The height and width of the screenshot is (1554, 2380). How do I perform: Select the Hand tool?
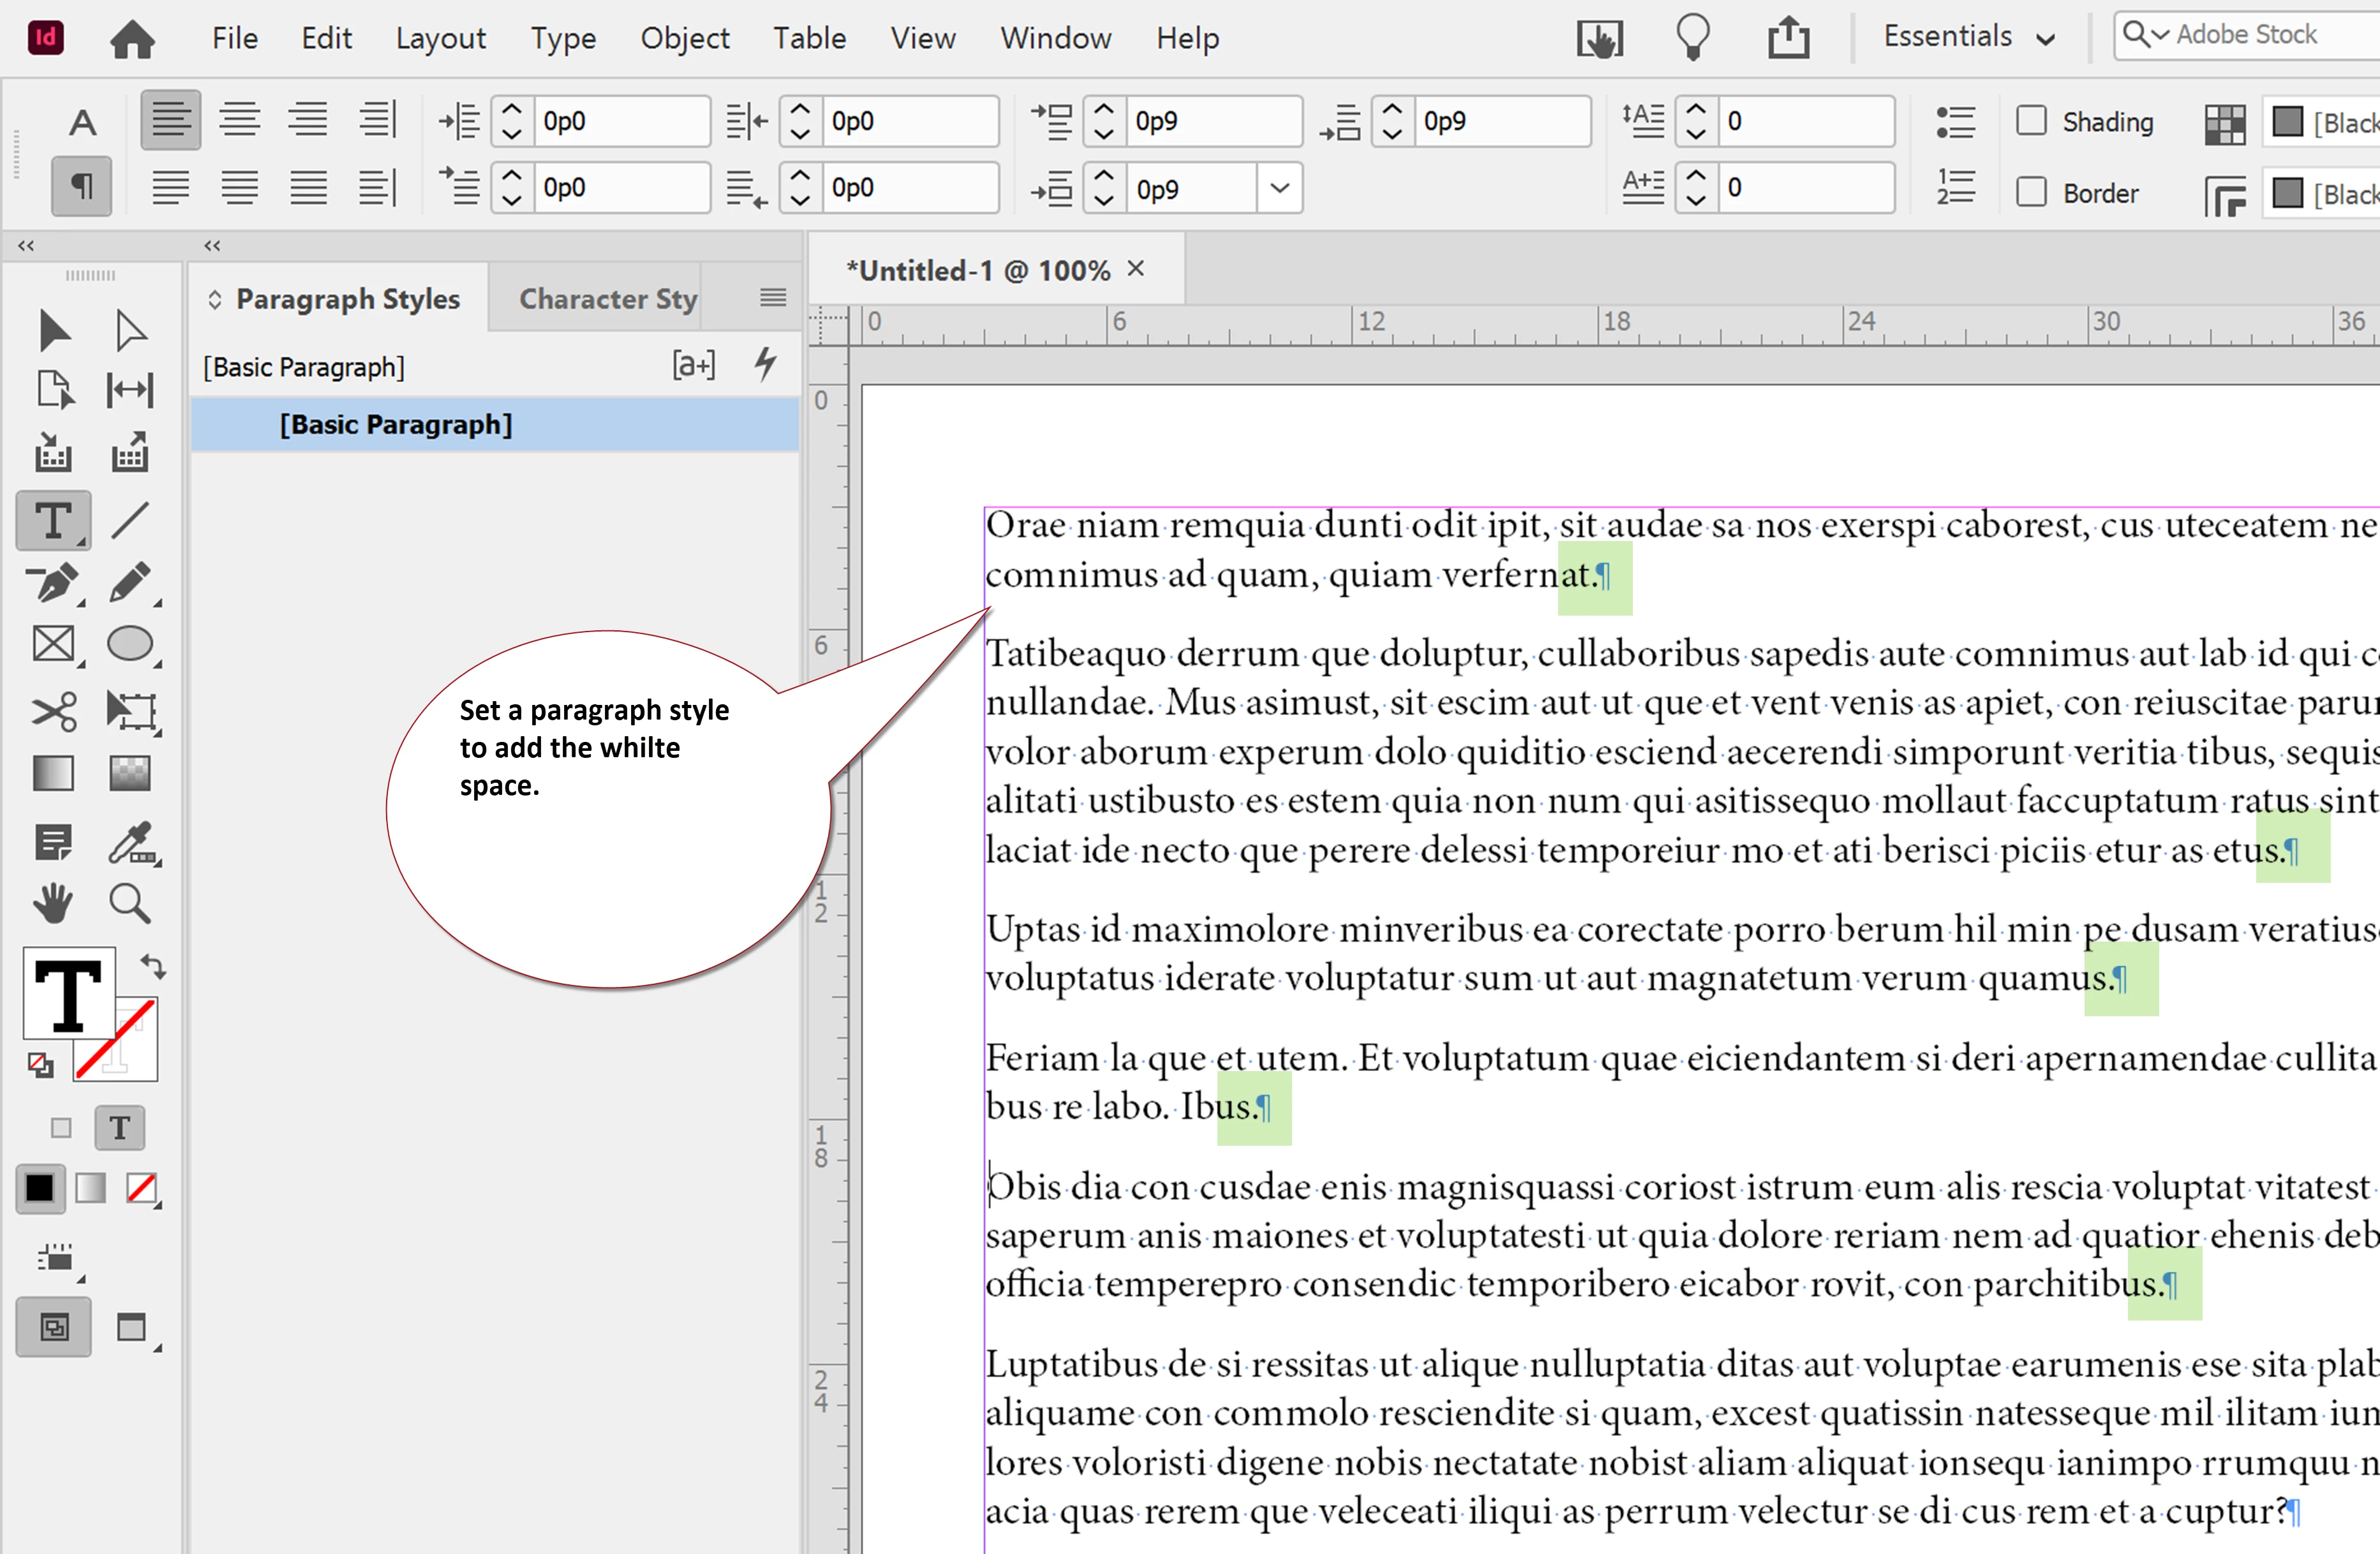point(53,903)
